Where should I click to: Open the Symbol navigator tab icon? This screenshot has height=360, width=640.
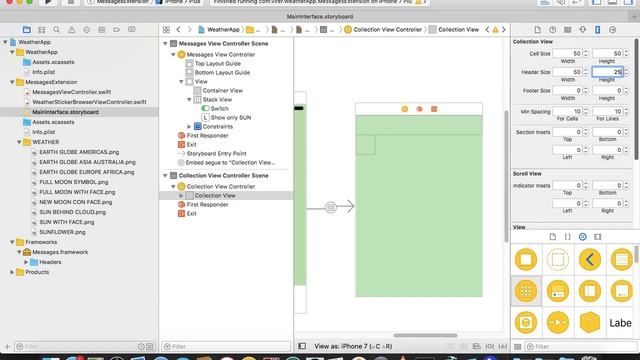(42, 30)
